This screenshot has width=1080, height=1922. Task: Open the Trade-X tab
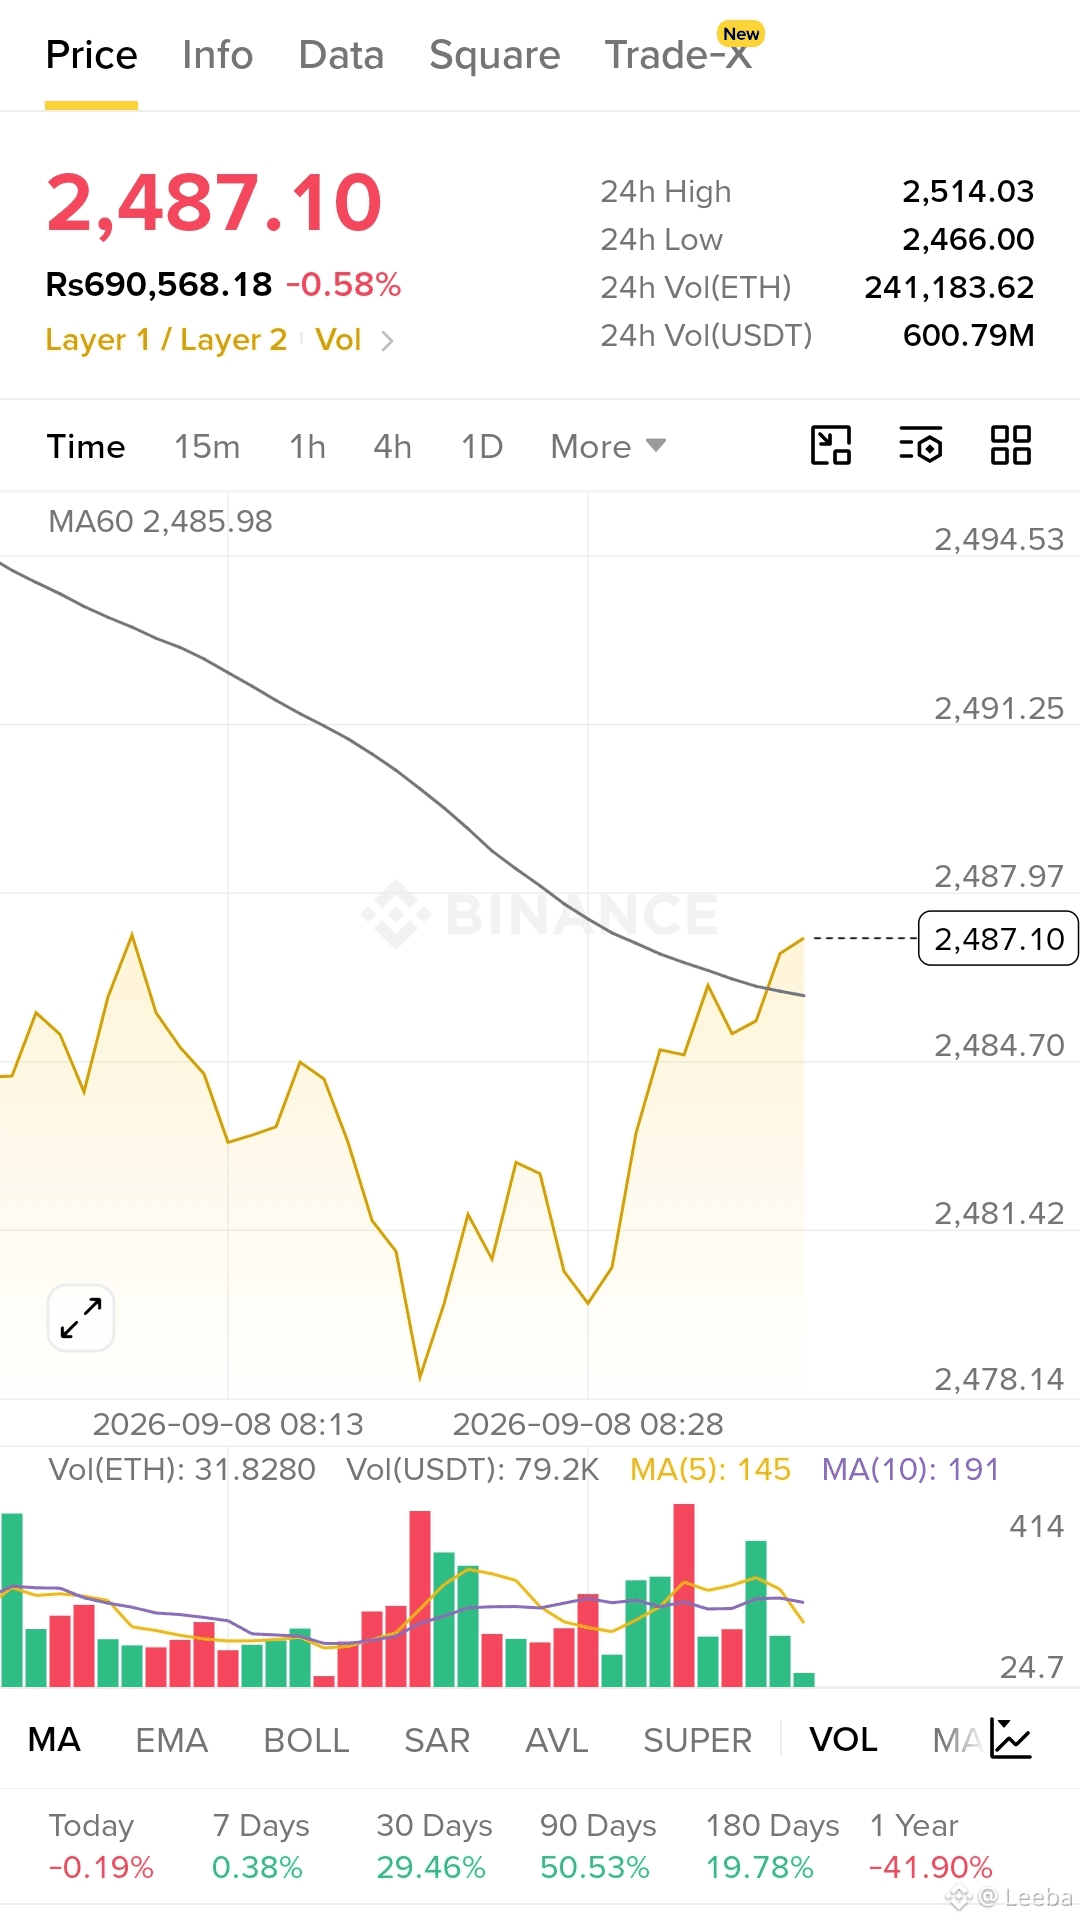tap(679, 55)
